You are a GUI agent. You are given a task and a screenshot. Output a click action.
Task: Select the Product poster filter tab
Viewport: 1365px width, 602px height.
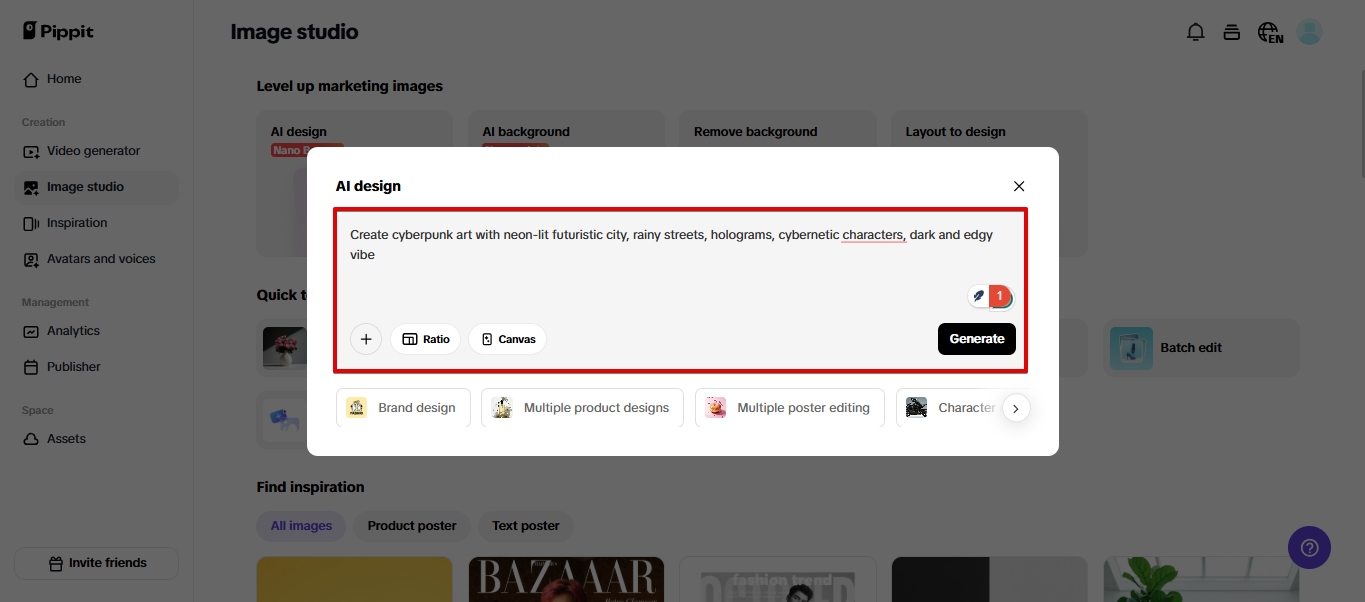click(411, 526)
